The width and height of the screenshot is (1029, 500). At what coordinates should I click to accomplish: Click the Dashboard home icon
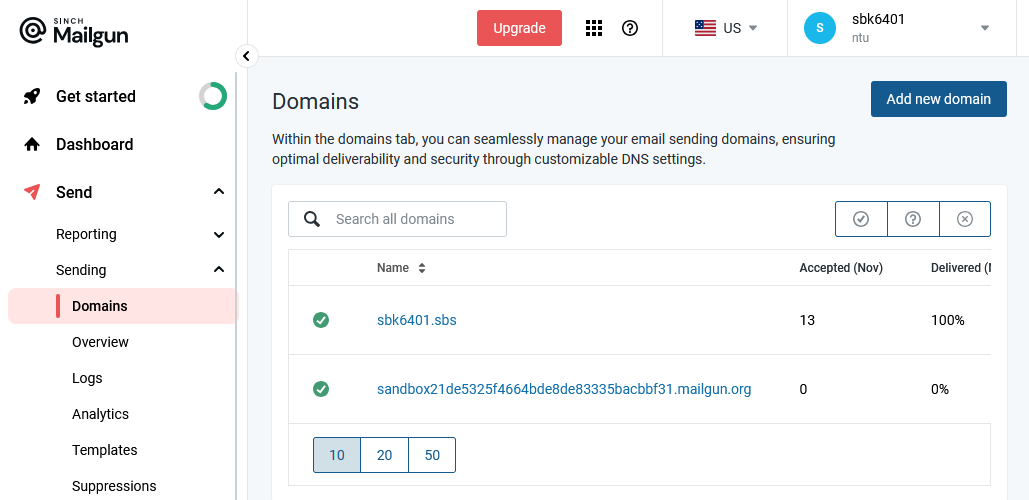(x=32, y=144)
